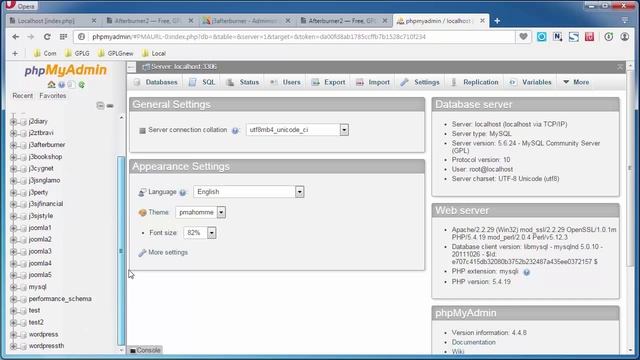Click the Recent navigation link

tap(22, 96)
